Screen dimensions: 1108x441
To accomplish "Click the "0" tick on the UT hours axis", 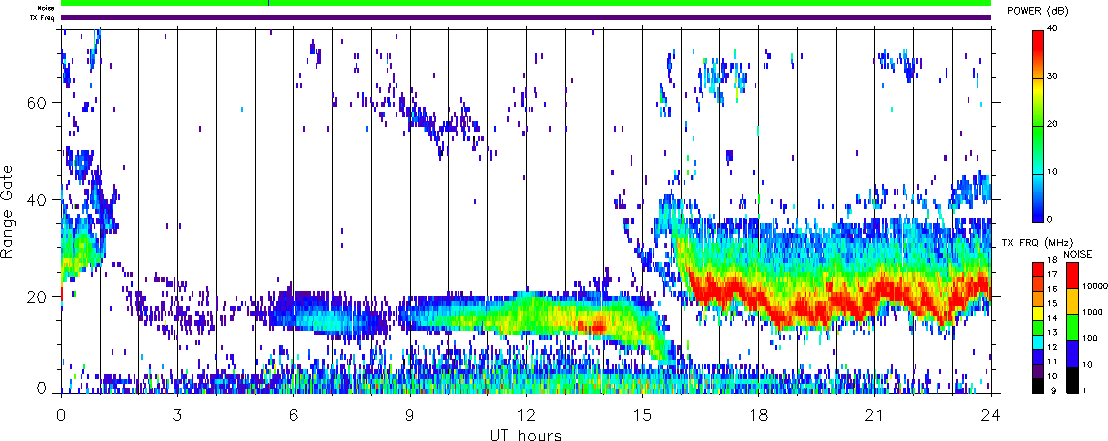I will coord(61,413).
